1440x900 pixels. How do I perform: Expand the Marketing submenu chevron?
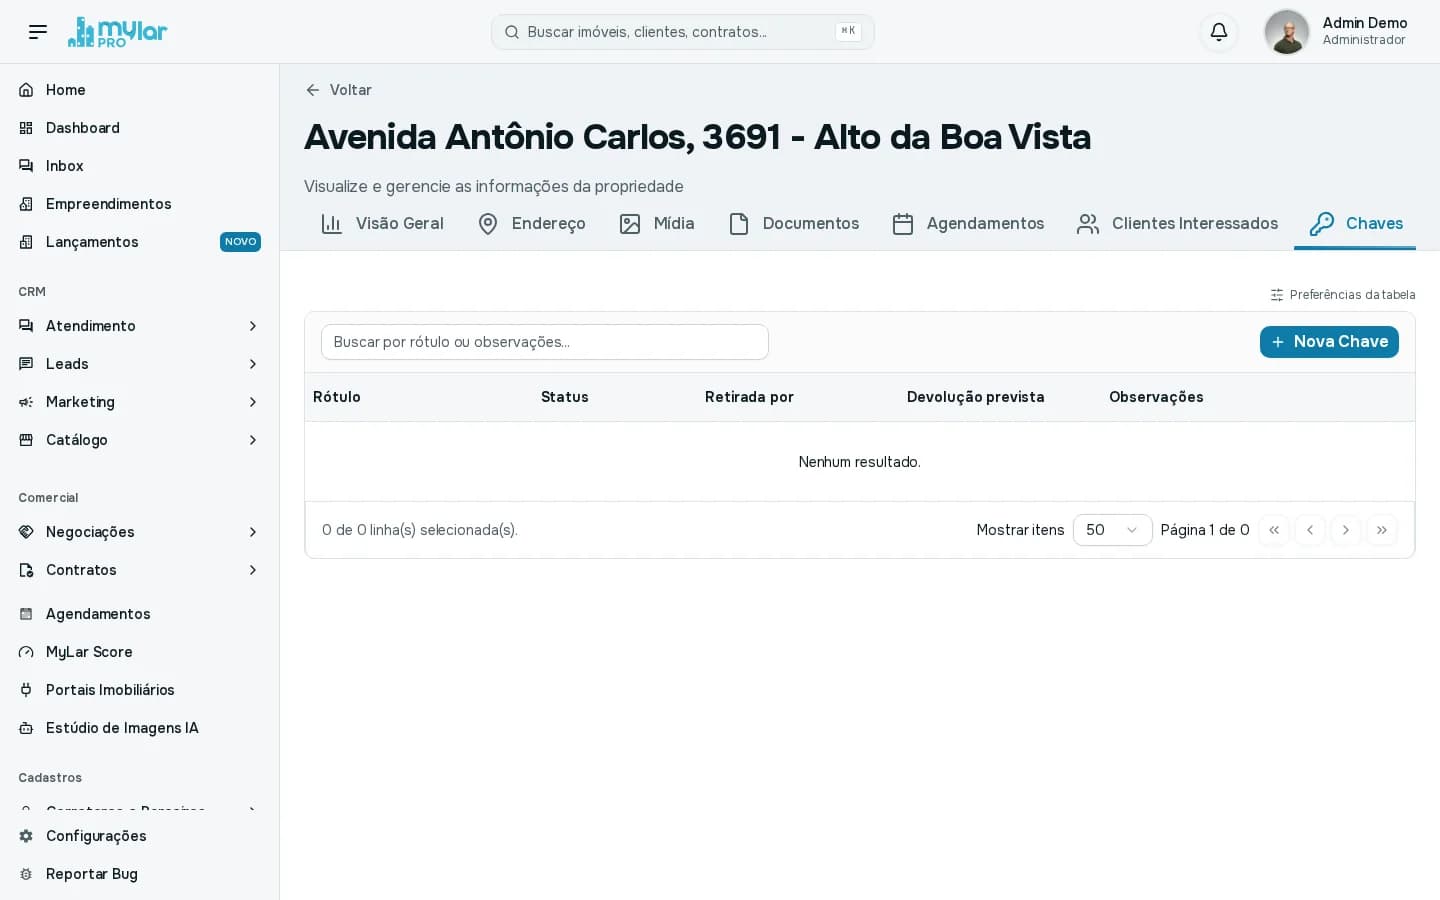pos(253,402)
